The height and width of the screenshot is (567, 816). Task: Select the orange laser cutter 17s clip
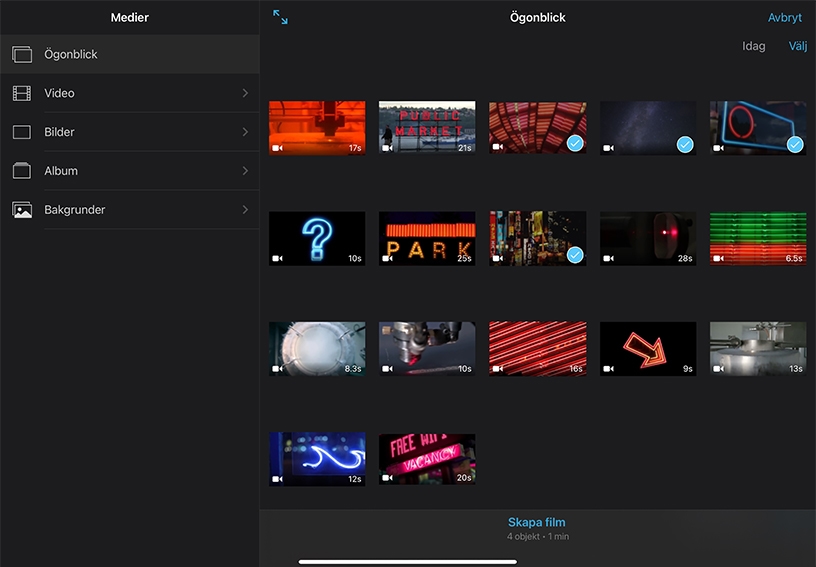317,128
